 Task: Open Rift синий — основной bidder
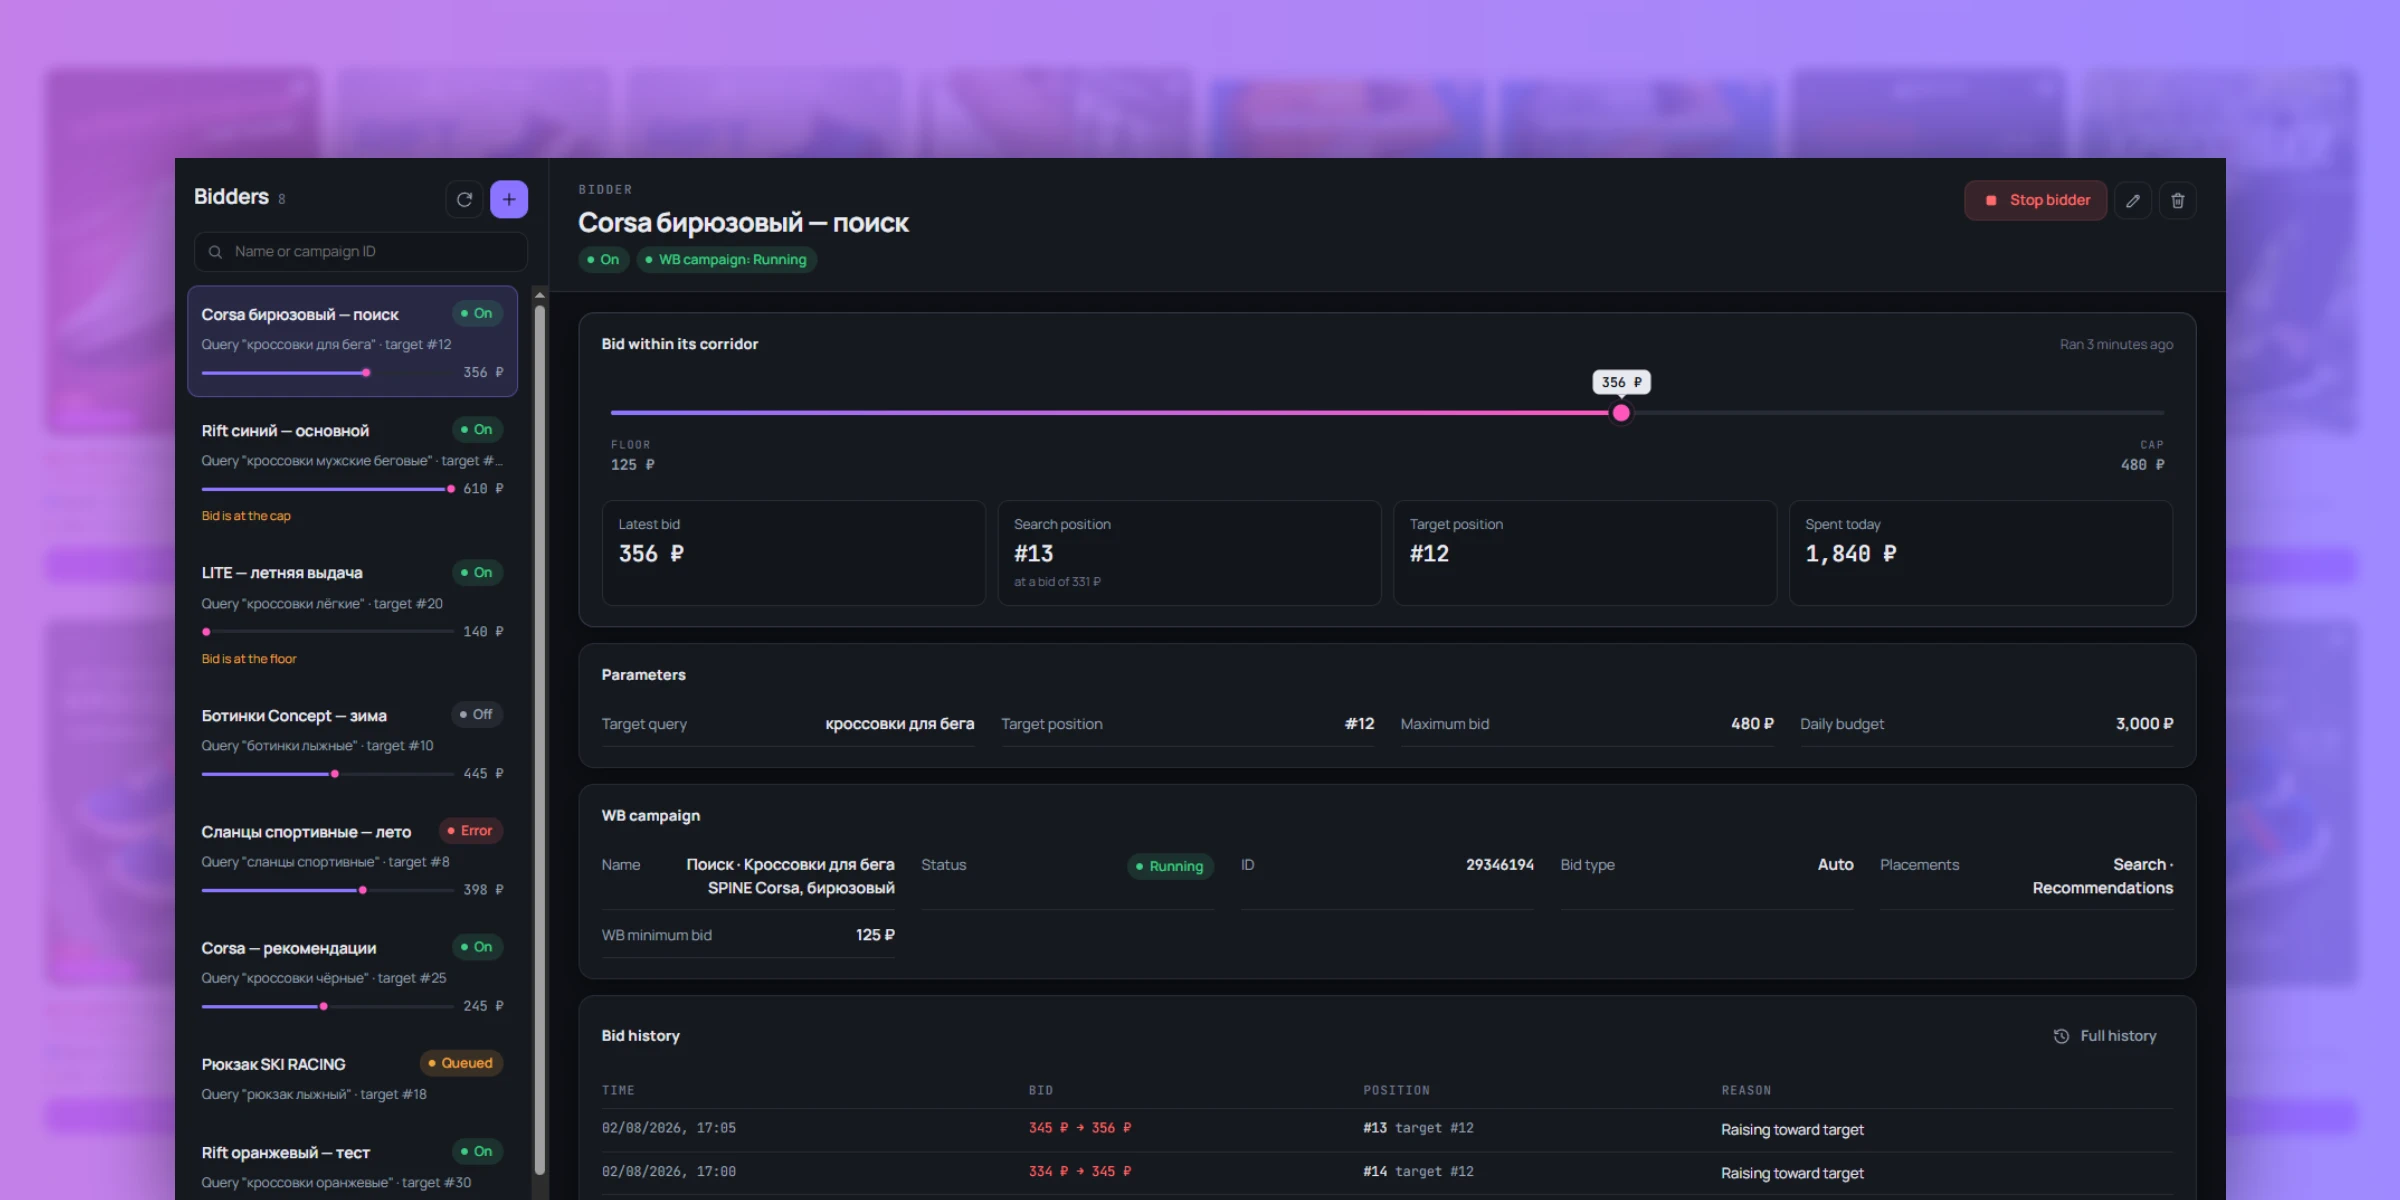[352, 472]
